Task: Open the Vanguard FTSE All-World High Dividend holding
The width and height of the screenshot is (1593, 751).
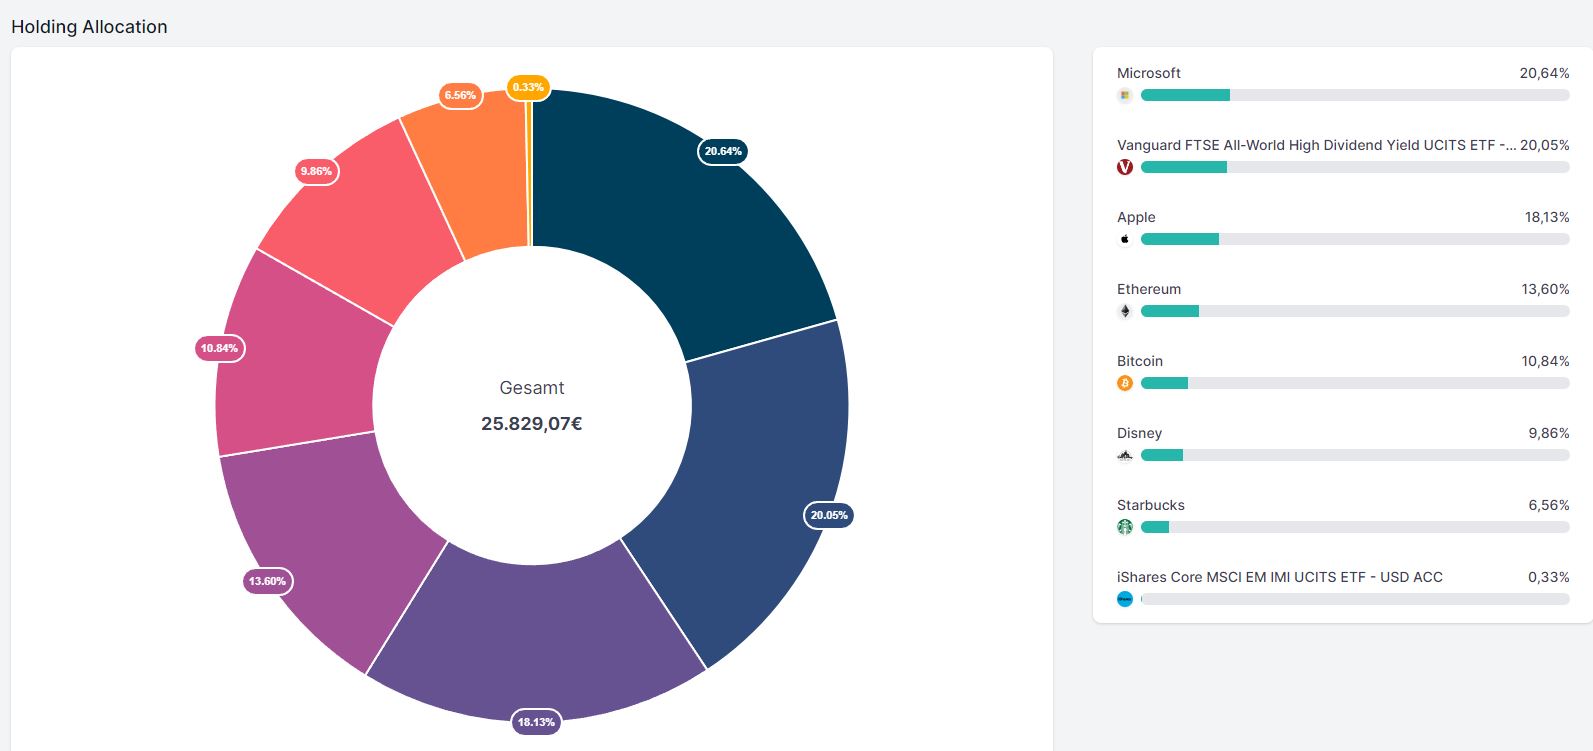Action: click(1316, 145)
